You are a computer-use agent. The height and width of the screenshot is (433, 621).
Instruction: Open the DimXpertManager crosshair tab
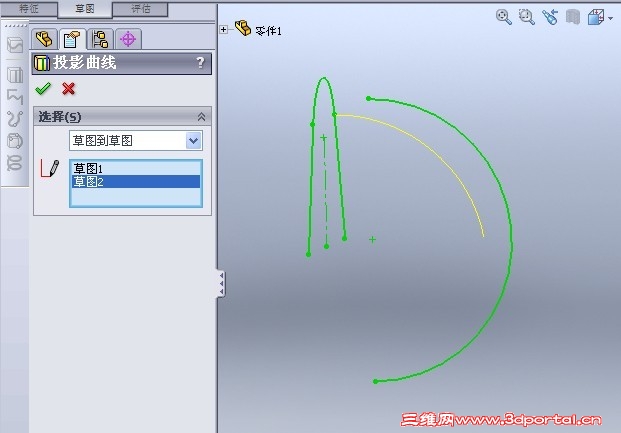coord(128,39)
